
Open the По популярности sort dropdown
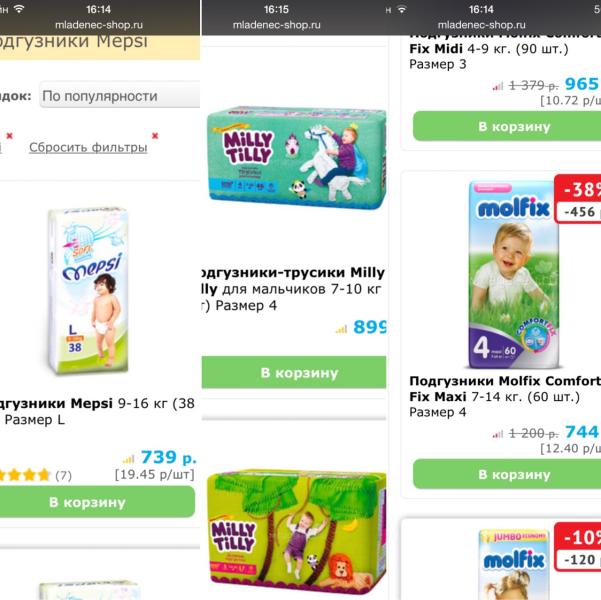click(x=120, y=95)
